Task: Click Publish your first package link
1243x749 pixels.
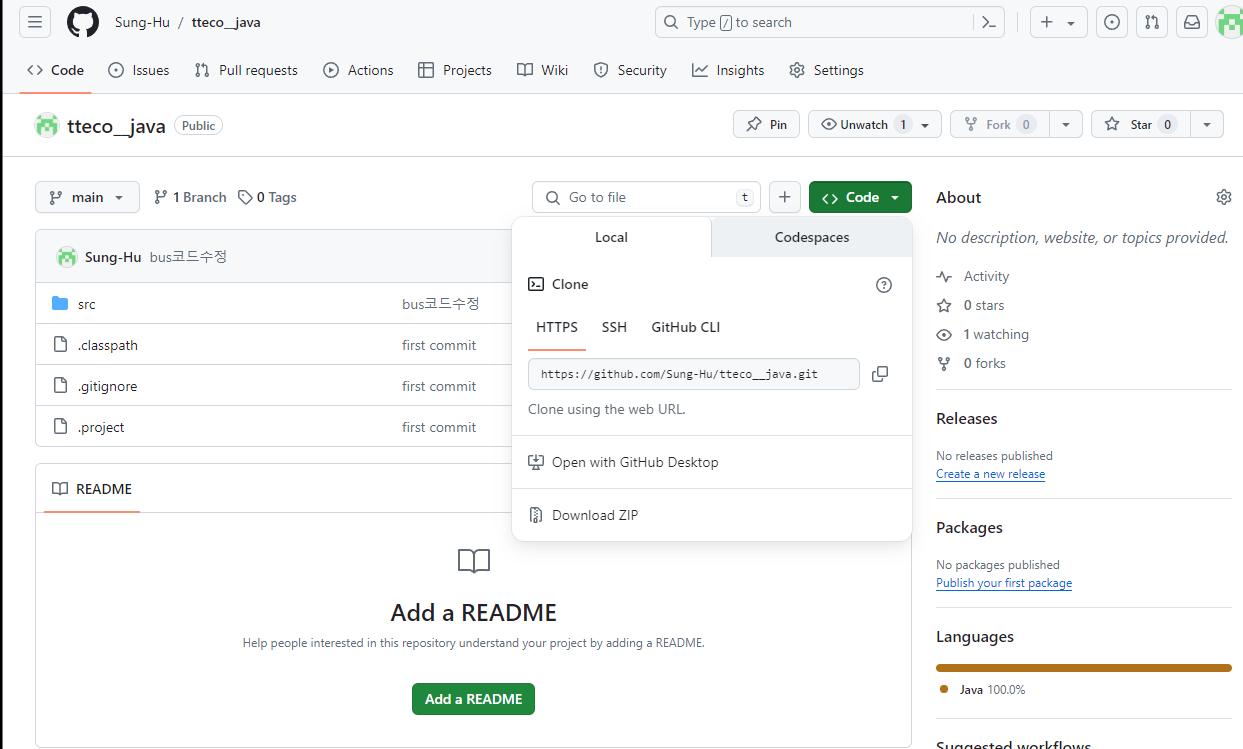Action: click(1004, 583)
